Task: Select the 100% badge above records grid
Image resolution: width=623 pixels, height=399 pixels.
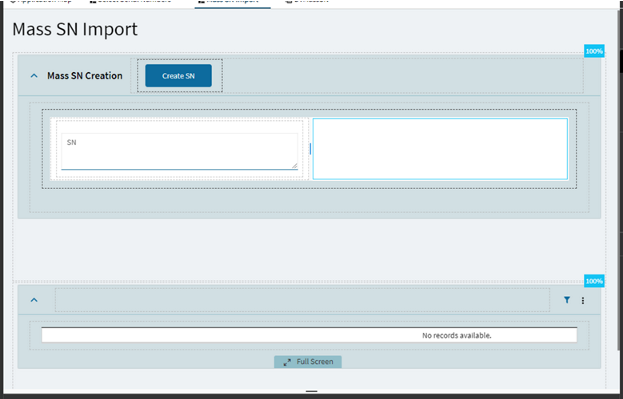Action: coord(594,281)
